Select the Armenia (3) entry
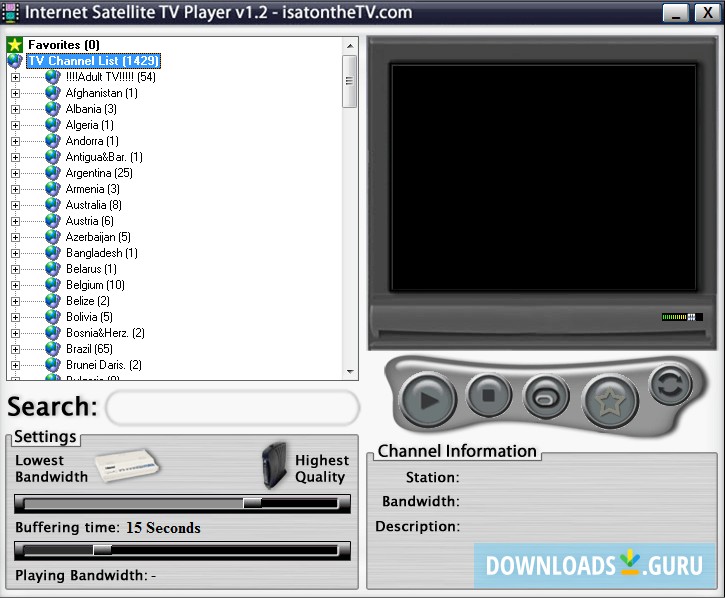 92,189
